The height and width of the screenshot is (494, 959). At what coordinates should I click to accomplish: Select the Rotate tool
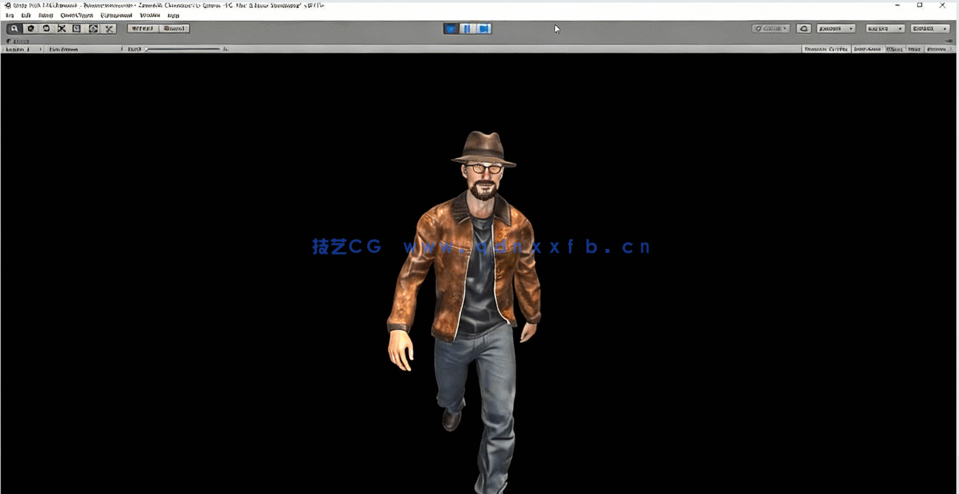(46, 29)
